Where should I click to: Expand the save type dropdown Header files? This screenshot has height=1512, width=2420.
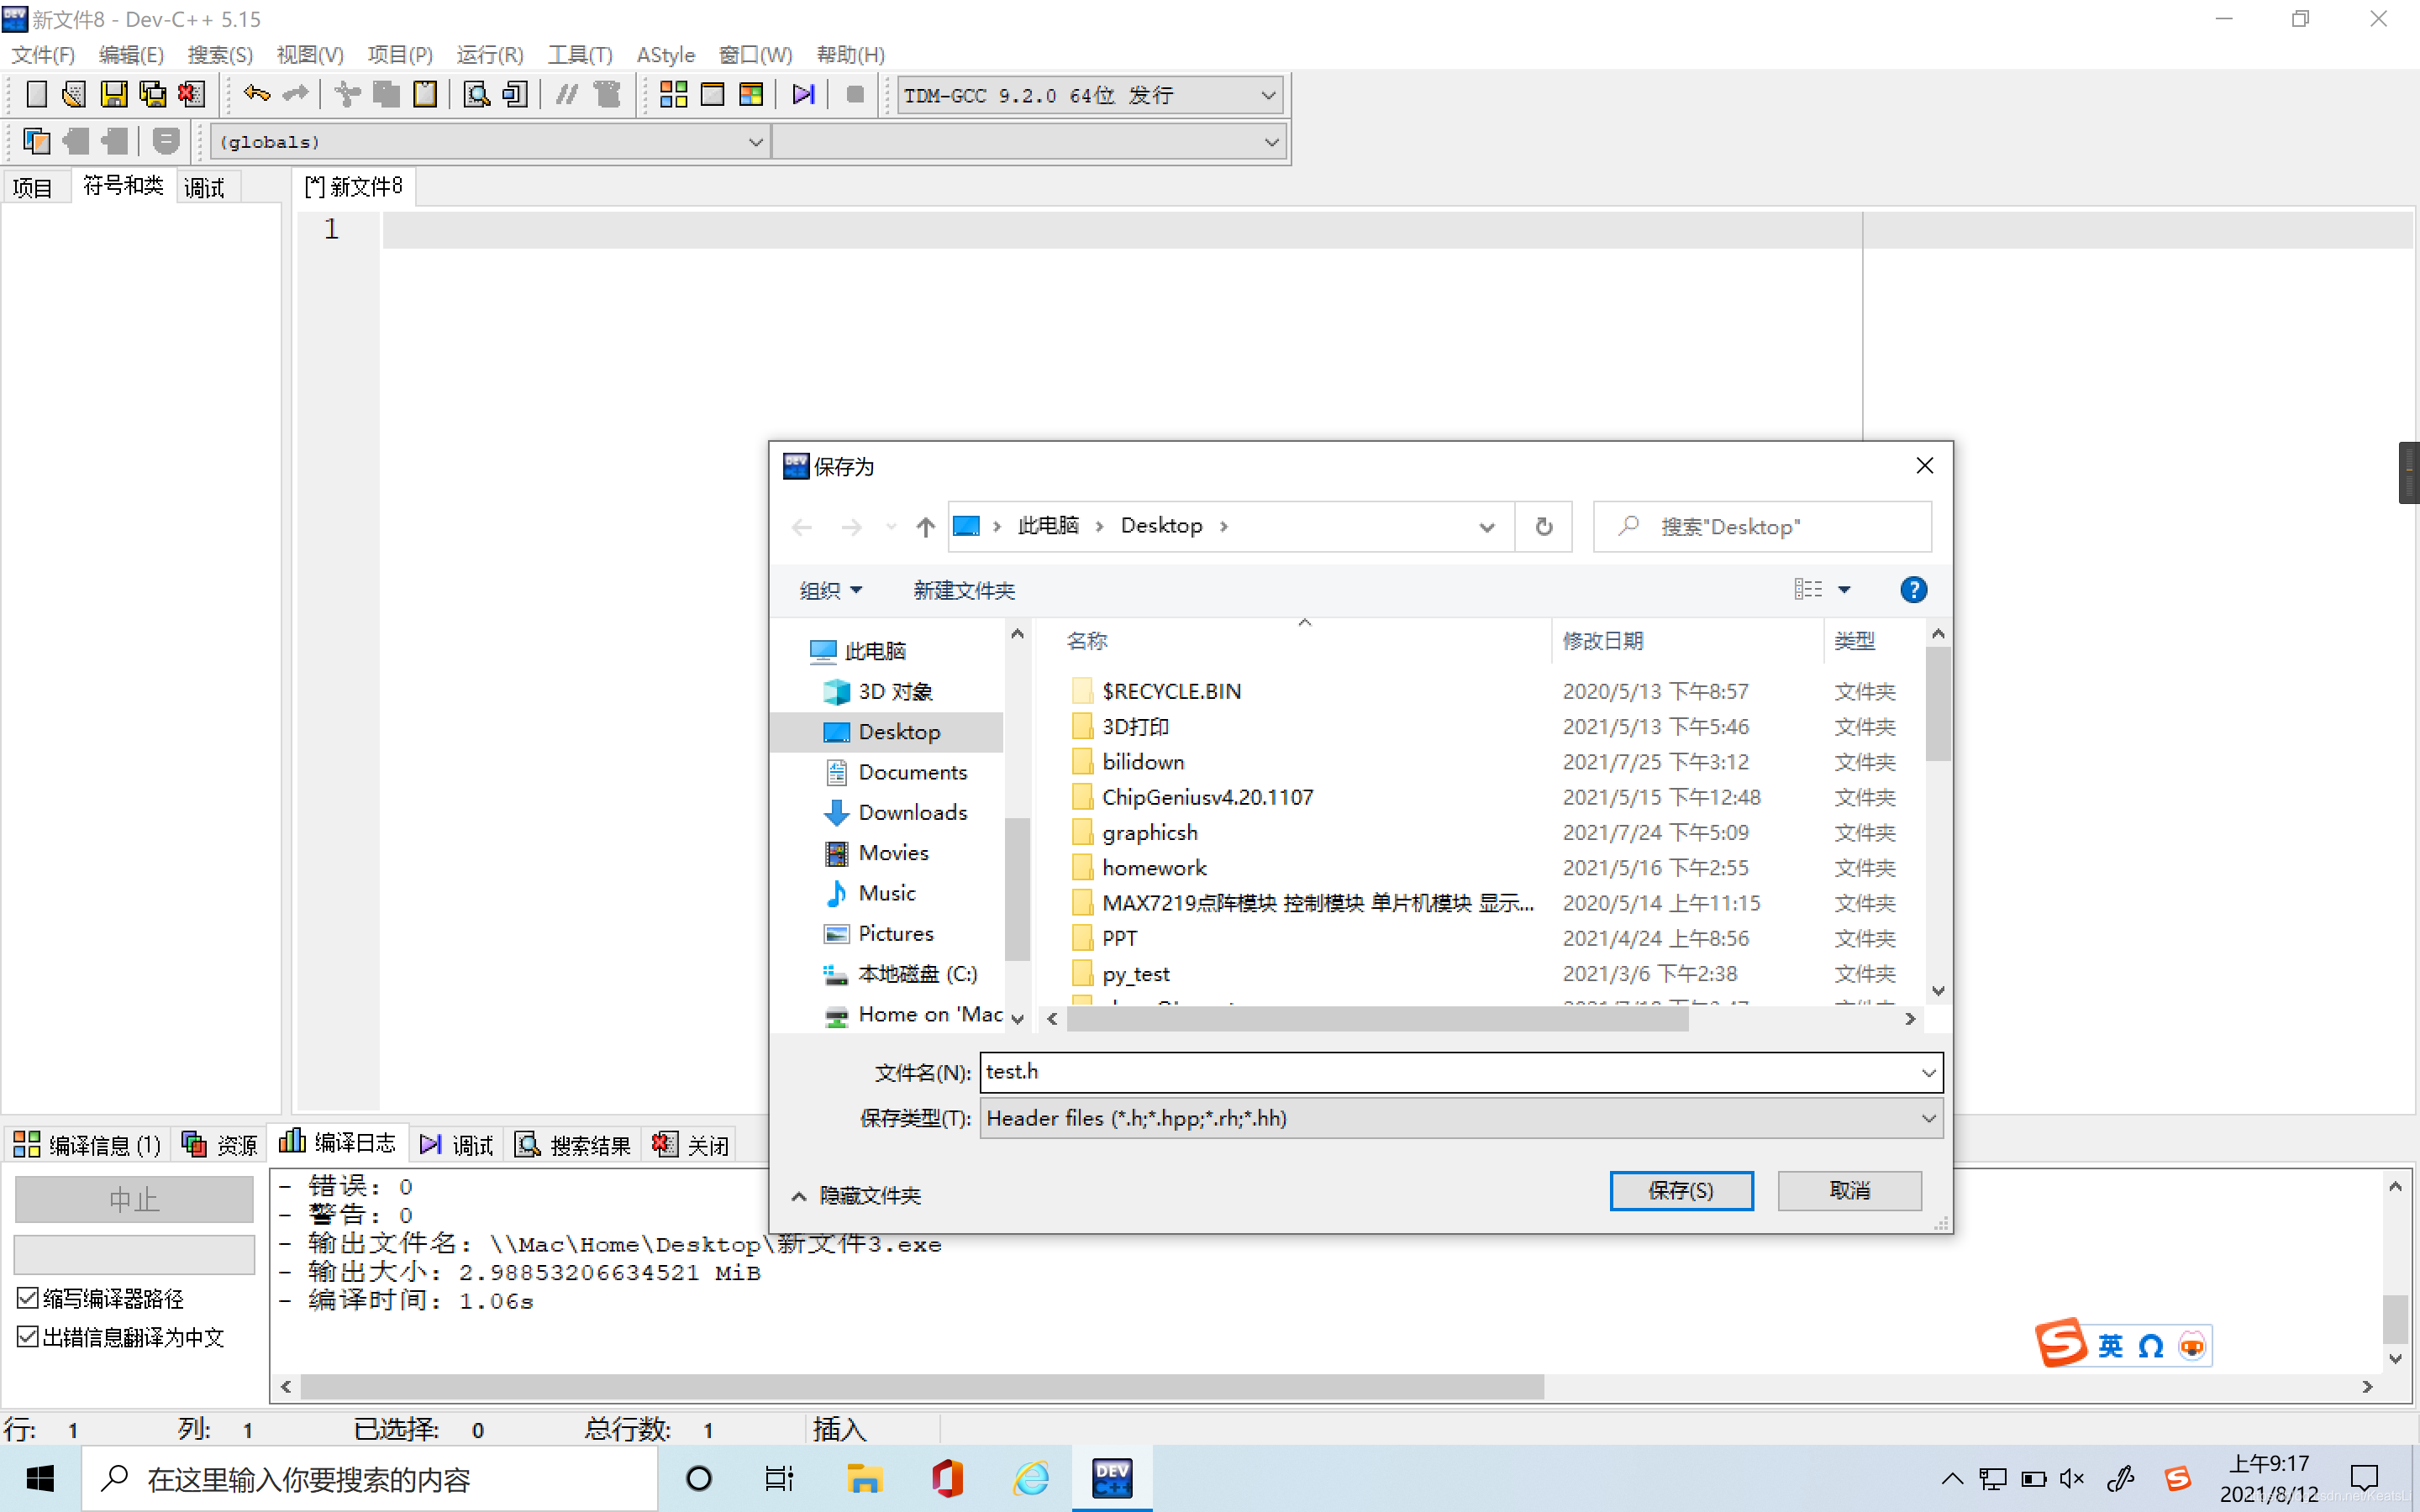1929,1118
